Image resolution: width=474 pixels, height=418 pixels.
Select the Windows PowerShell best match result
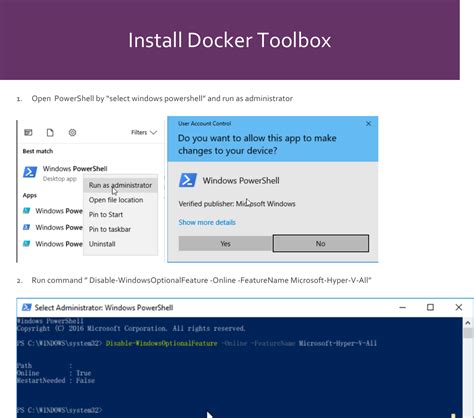pos(65,173)
